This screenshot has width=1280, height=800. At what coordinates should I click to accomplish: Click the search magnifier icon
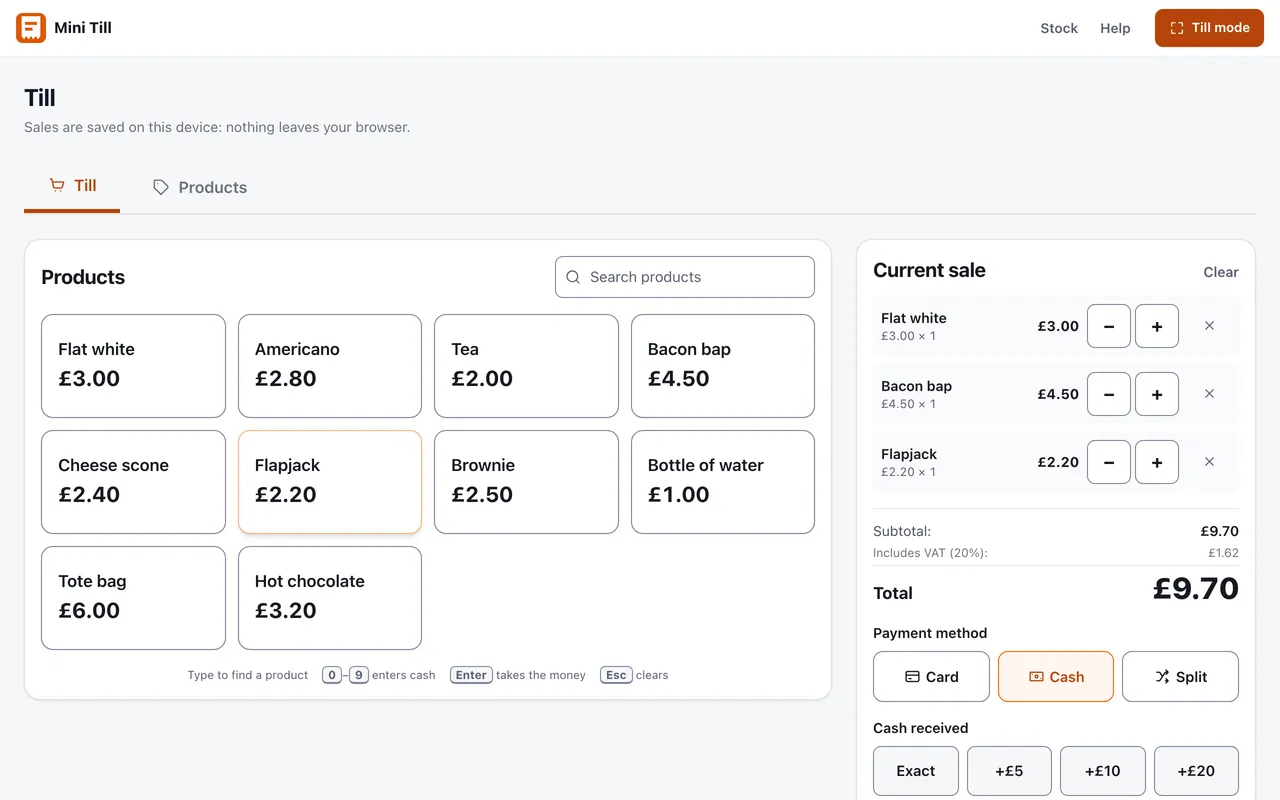tap(573, 277)
